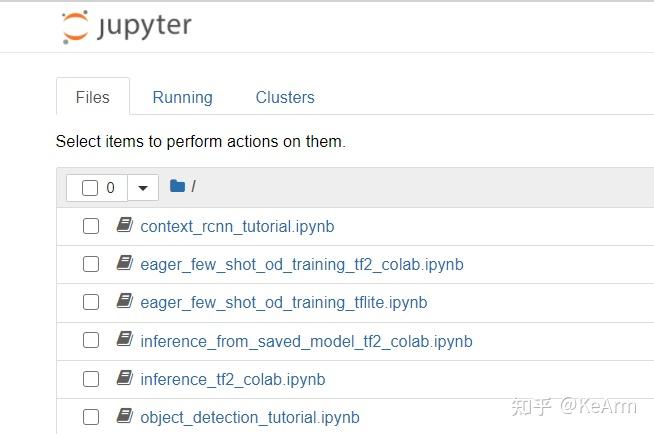Click the Jupyter logo
Image resolution: width=654 pixels, height=434 pixels.
point(127,27)
